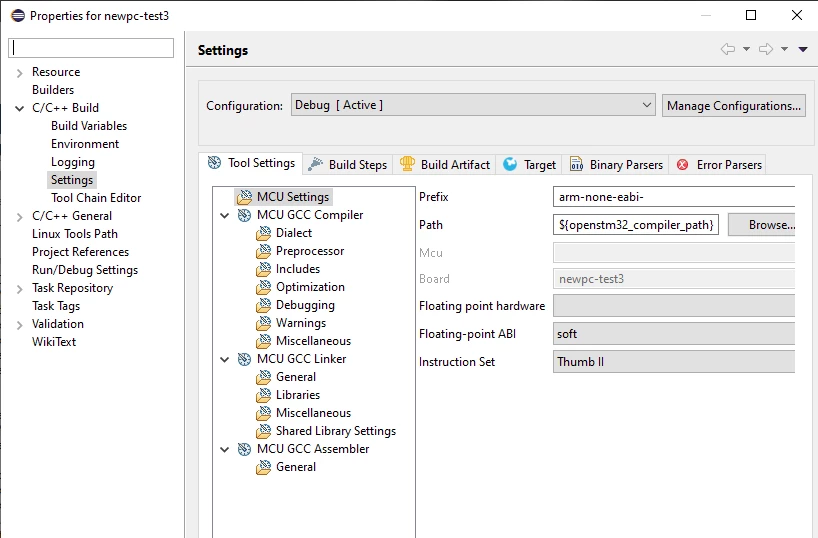Image resolution: width=818 pixels, height=538 pixels.
Task: Click the Path compiler path field
Action: (635, 224)
